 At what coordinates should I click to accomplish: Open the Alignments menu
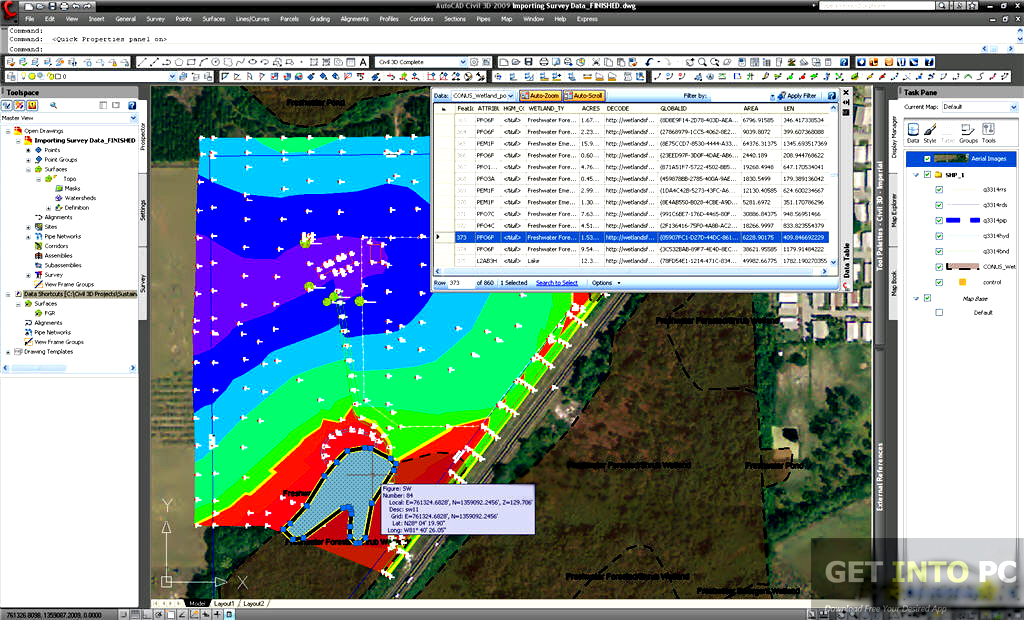point(355,19)
